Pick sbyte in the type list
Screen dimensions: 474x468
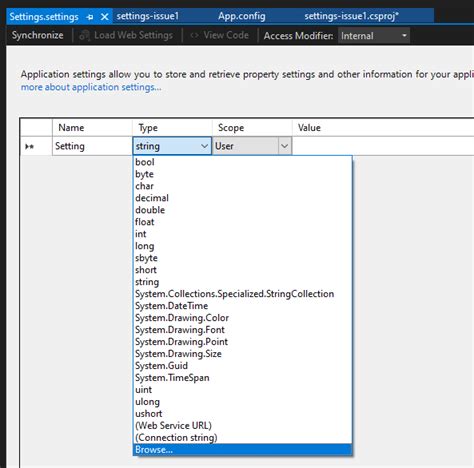point(242,258)
